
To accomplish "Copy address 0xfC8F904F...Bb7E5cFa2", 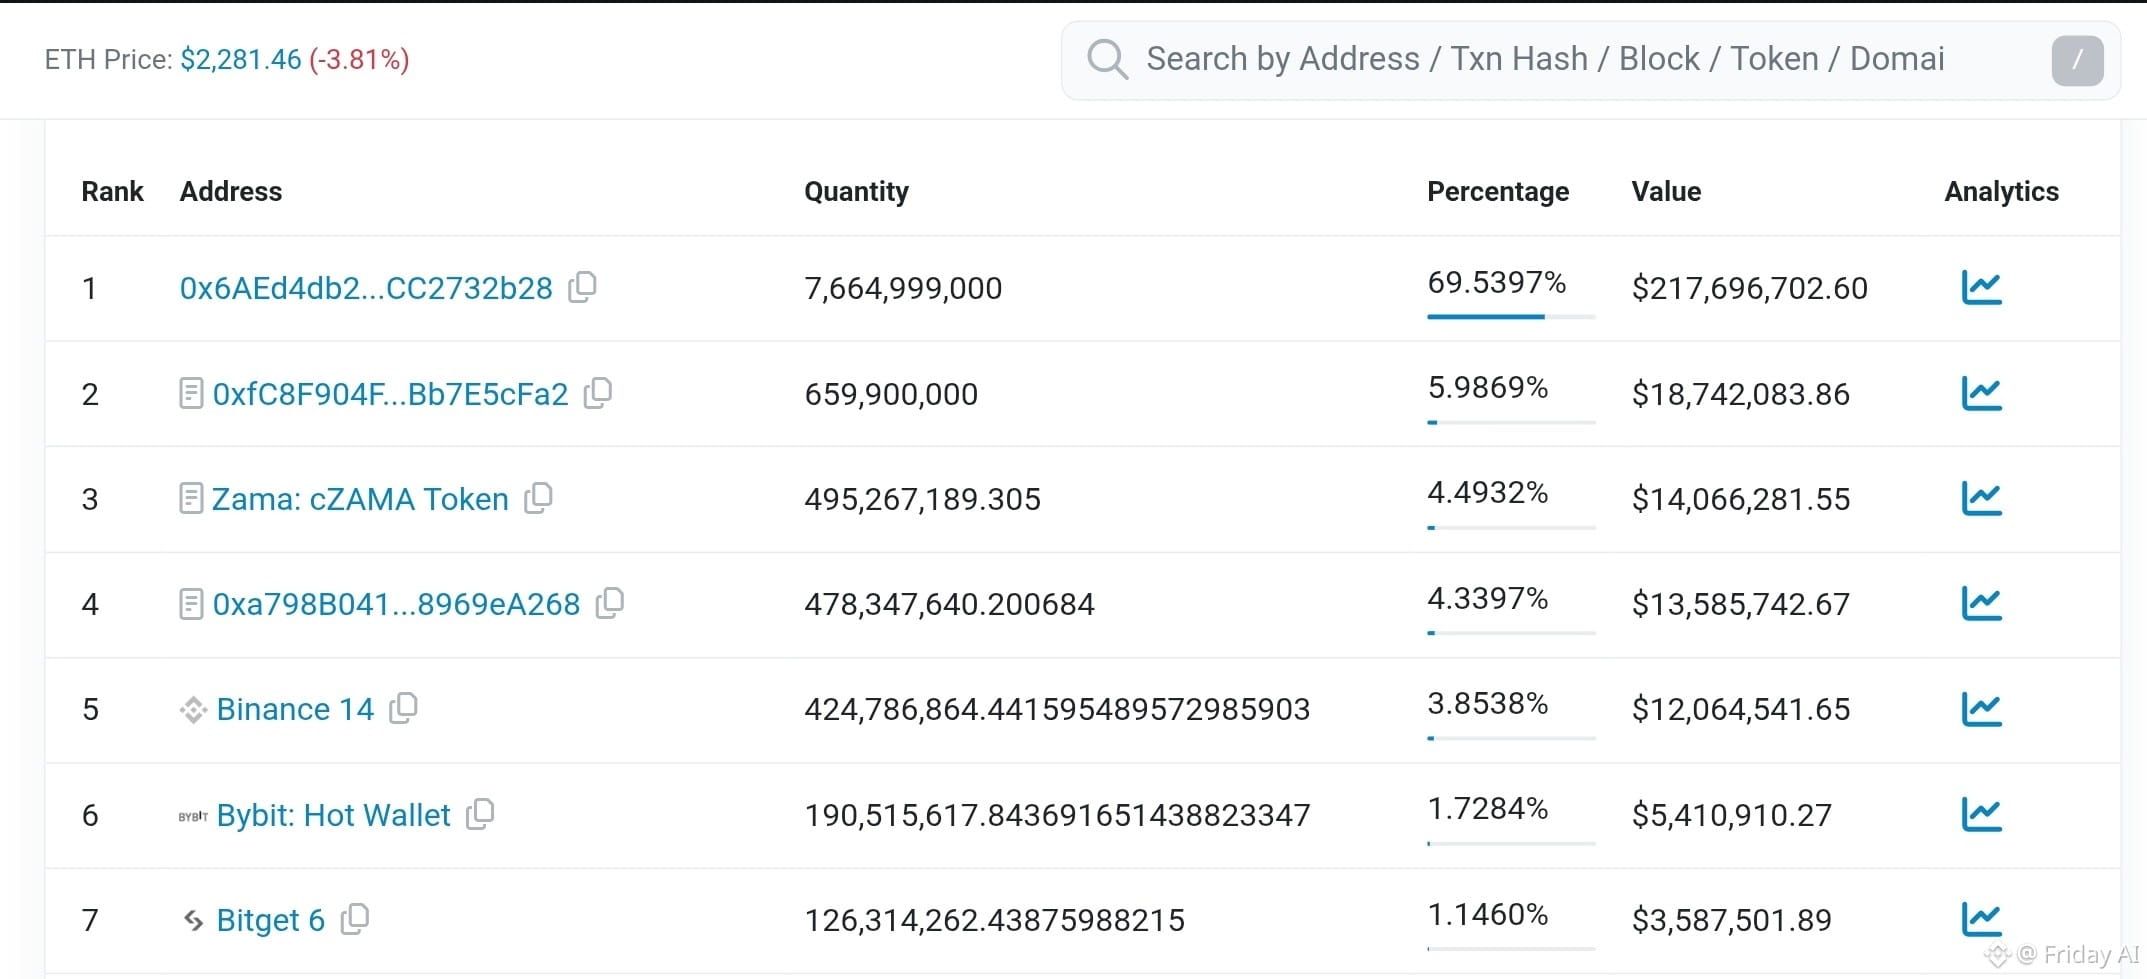I will click(x=598, y=393).
